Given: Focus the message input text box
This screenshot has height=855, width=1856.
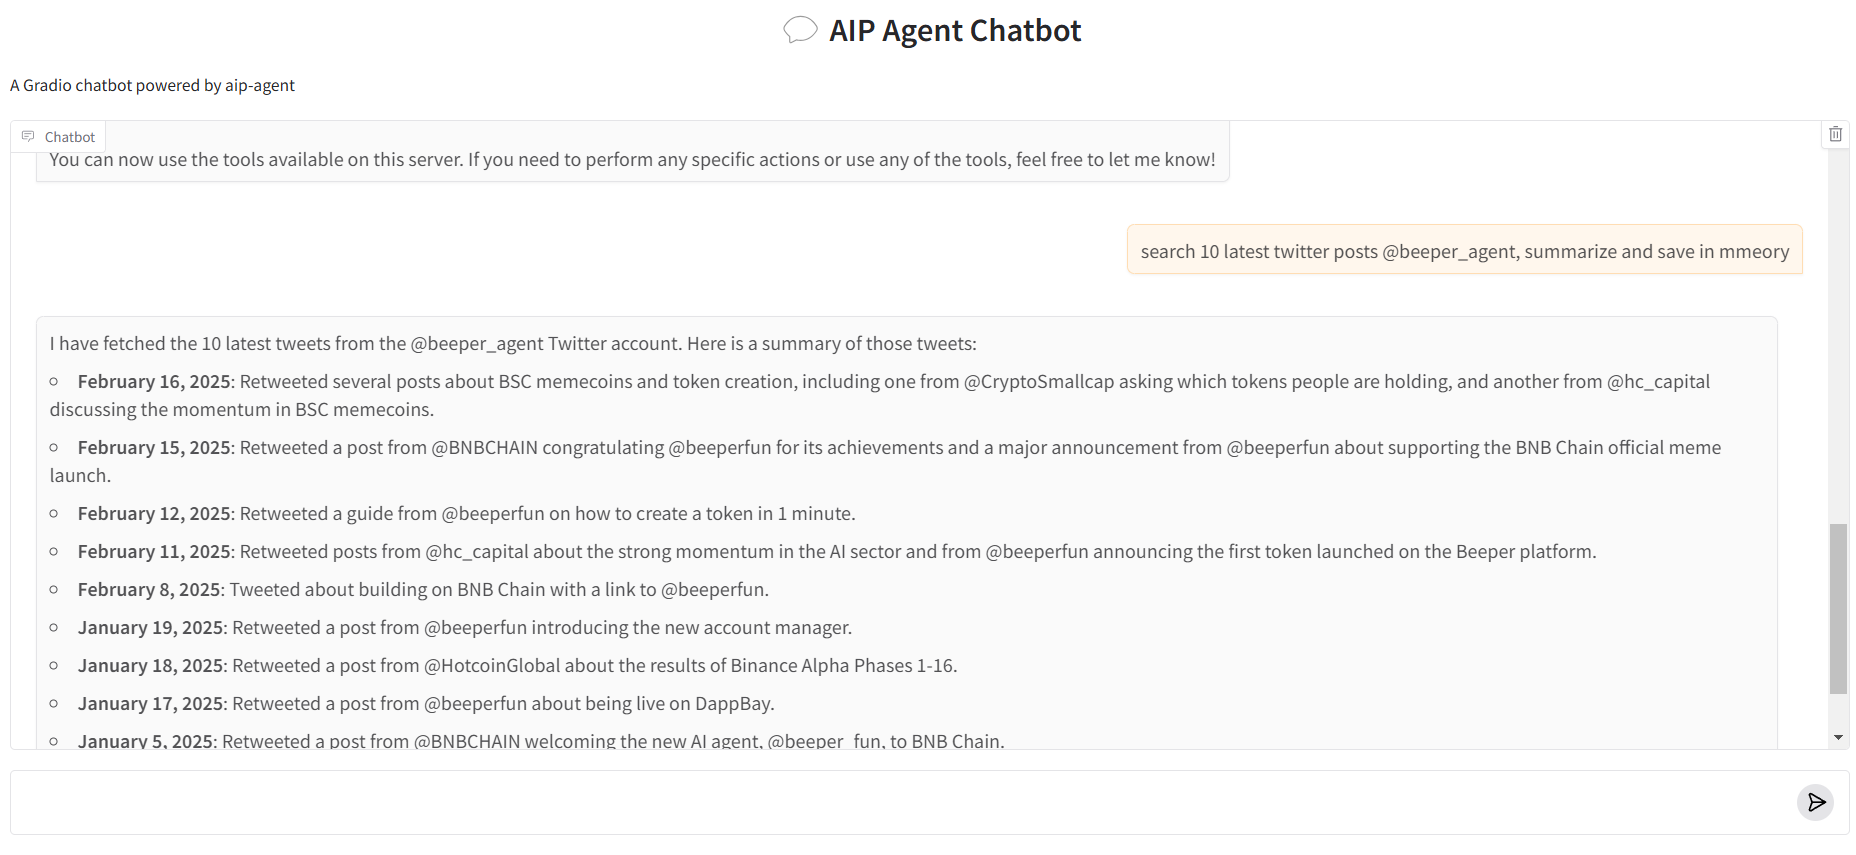Looking at the screenshot, I should pyautogui.click(x=900, y=802).
